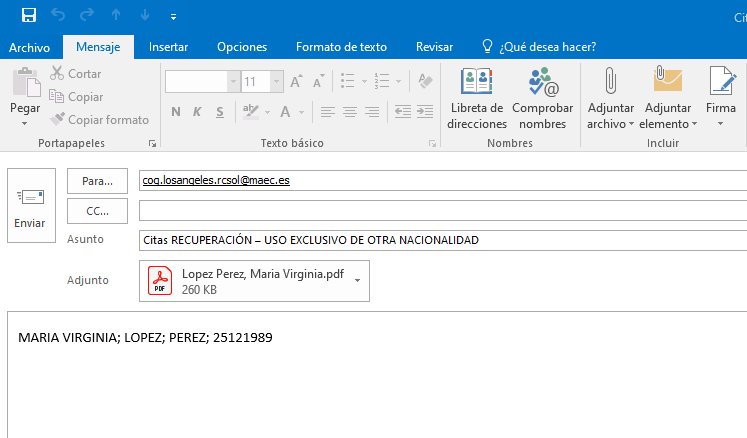Open the Firma signature menu

[721, 99]
